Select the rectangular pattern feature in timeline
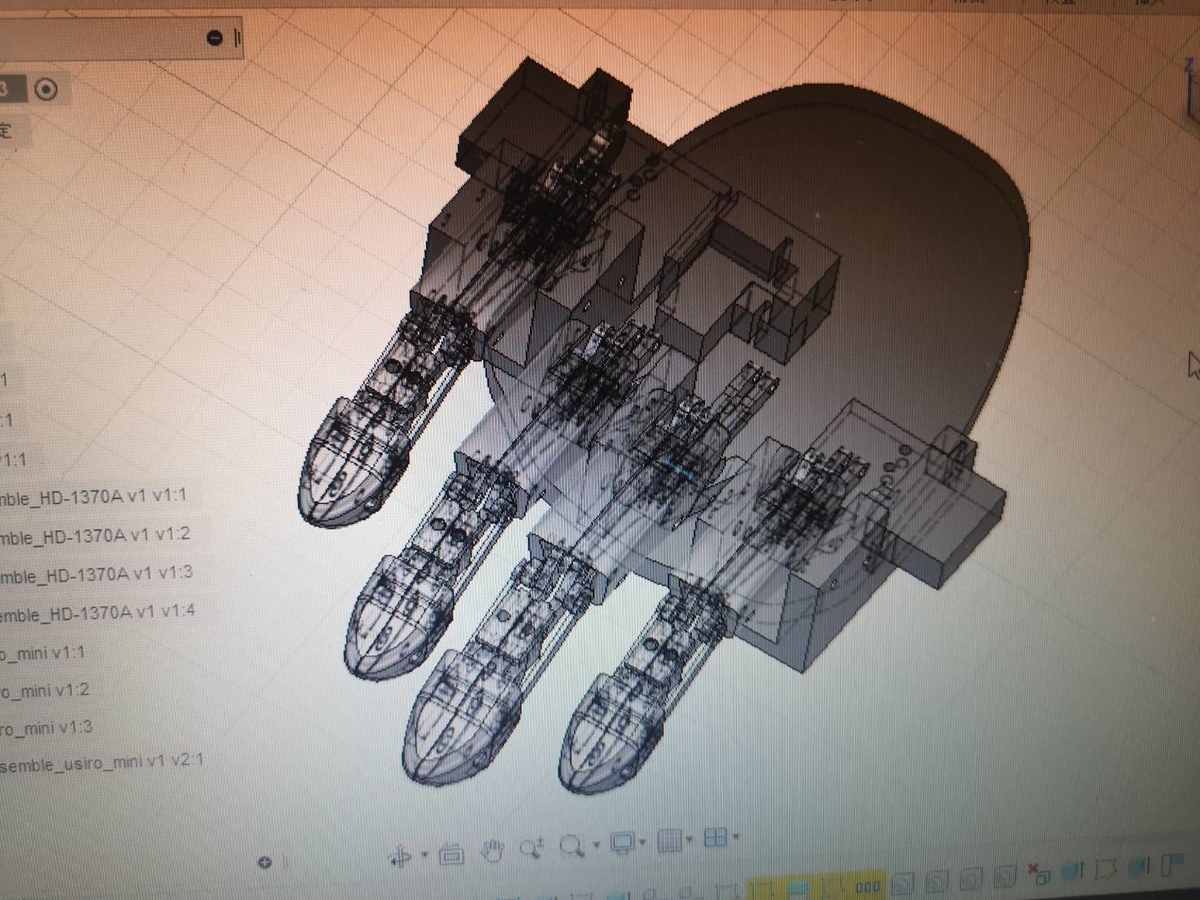1200x900 pixels. tap(868, 886)
